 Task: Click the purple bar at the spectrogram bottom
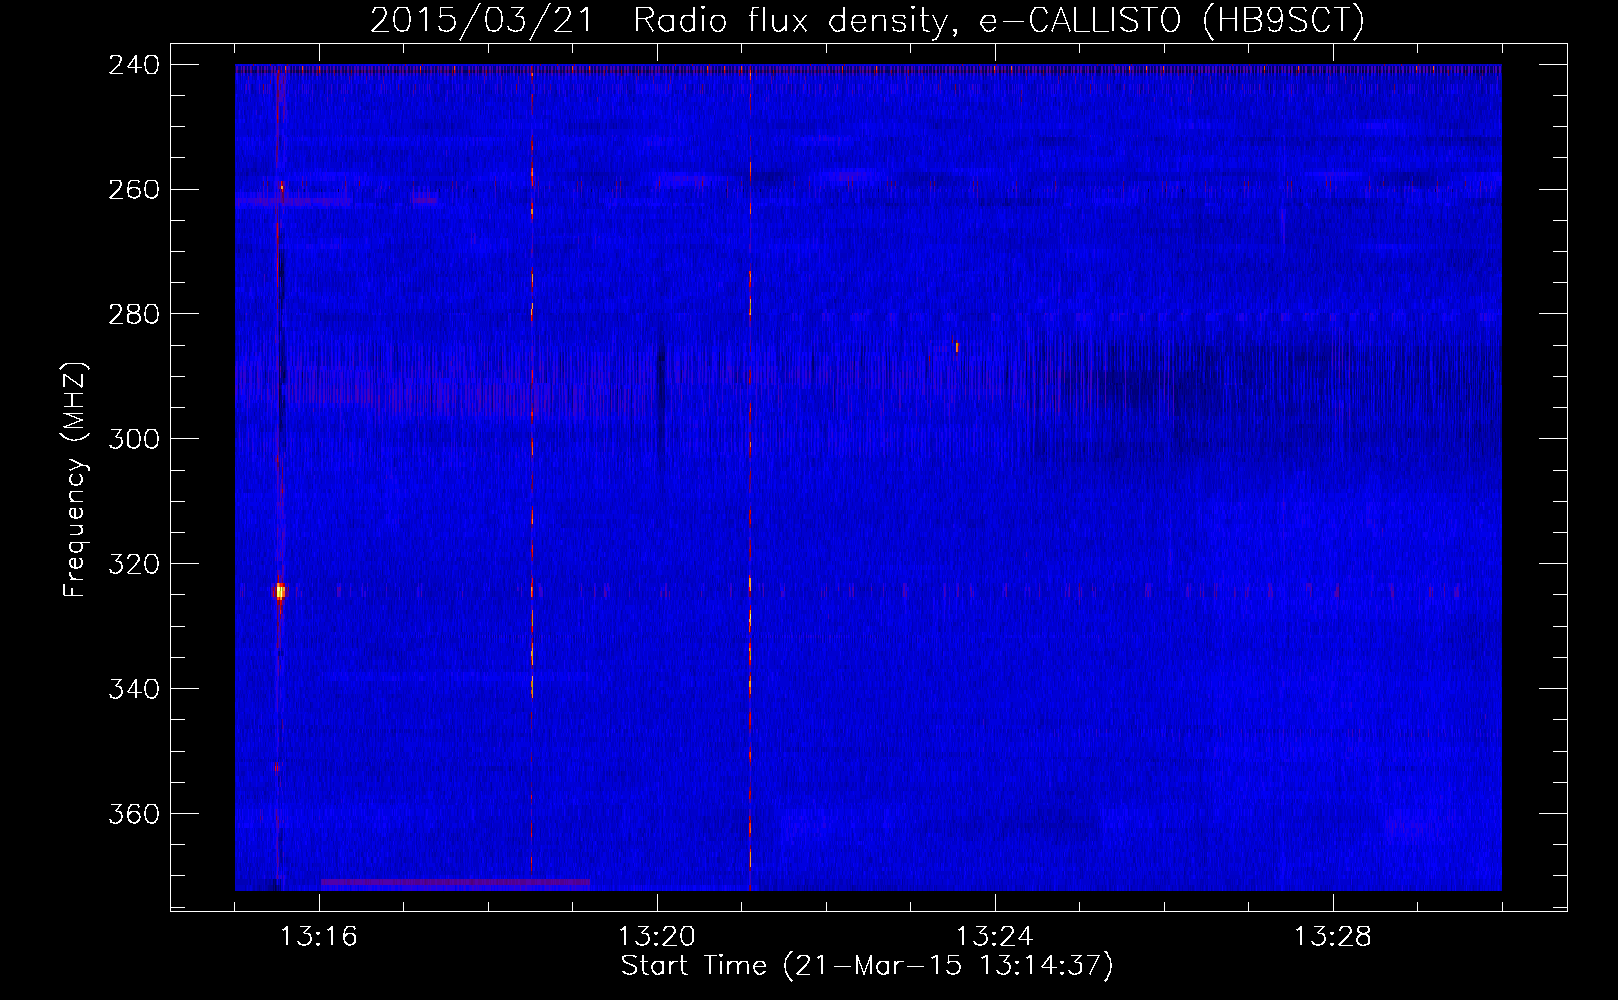[455, 883]
